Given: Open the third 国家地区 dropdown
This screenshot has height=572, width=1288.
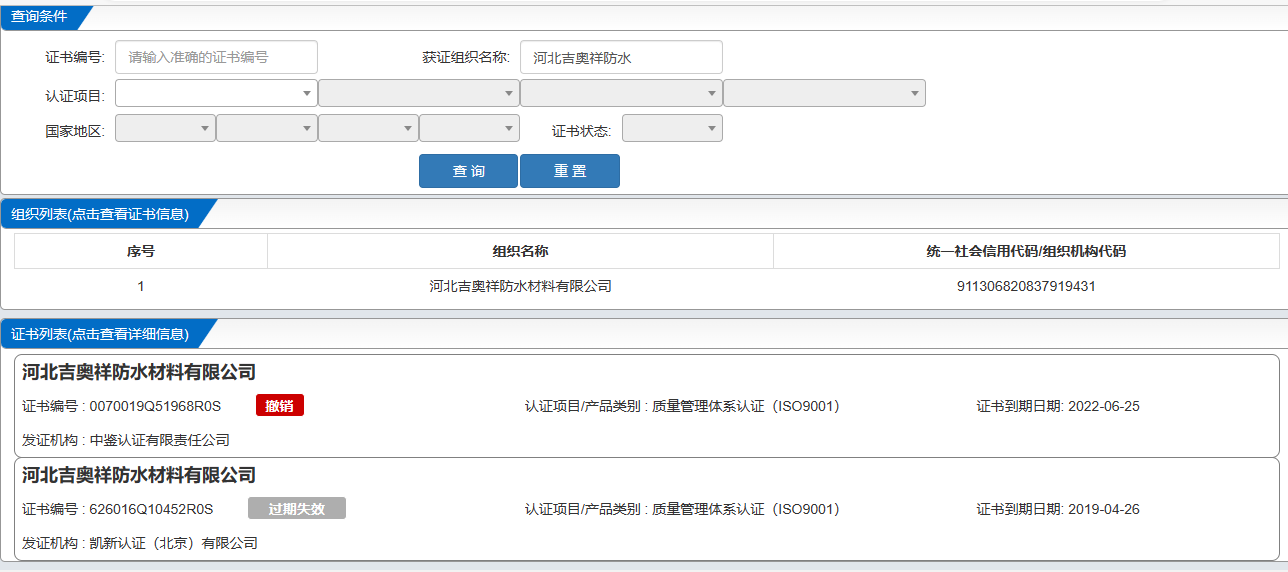Looking at the screenshot, I should pyautogui.click(x=368, y=128).
